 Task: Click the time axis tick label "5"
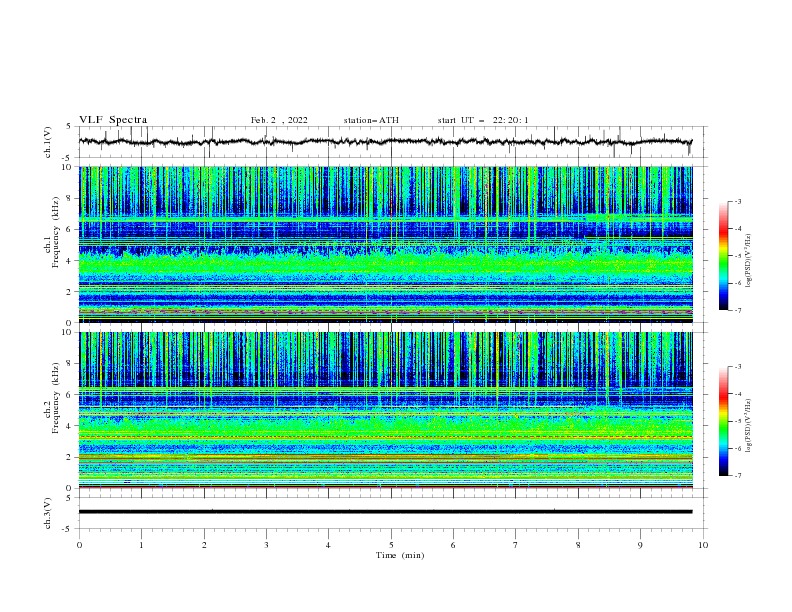pos(391,545)
